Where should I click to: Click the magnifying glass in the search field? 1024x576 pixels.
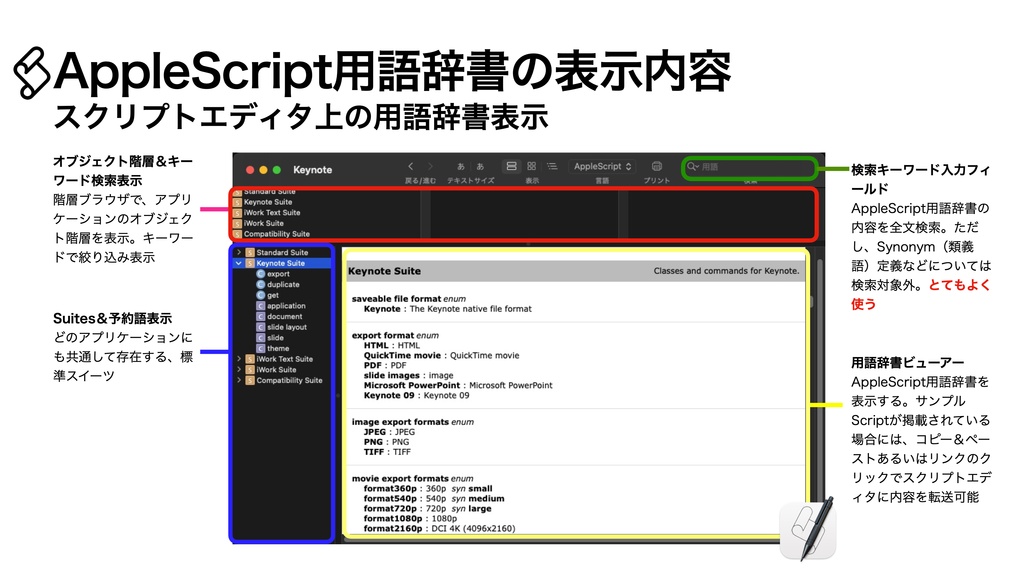(x=690, y=166)
